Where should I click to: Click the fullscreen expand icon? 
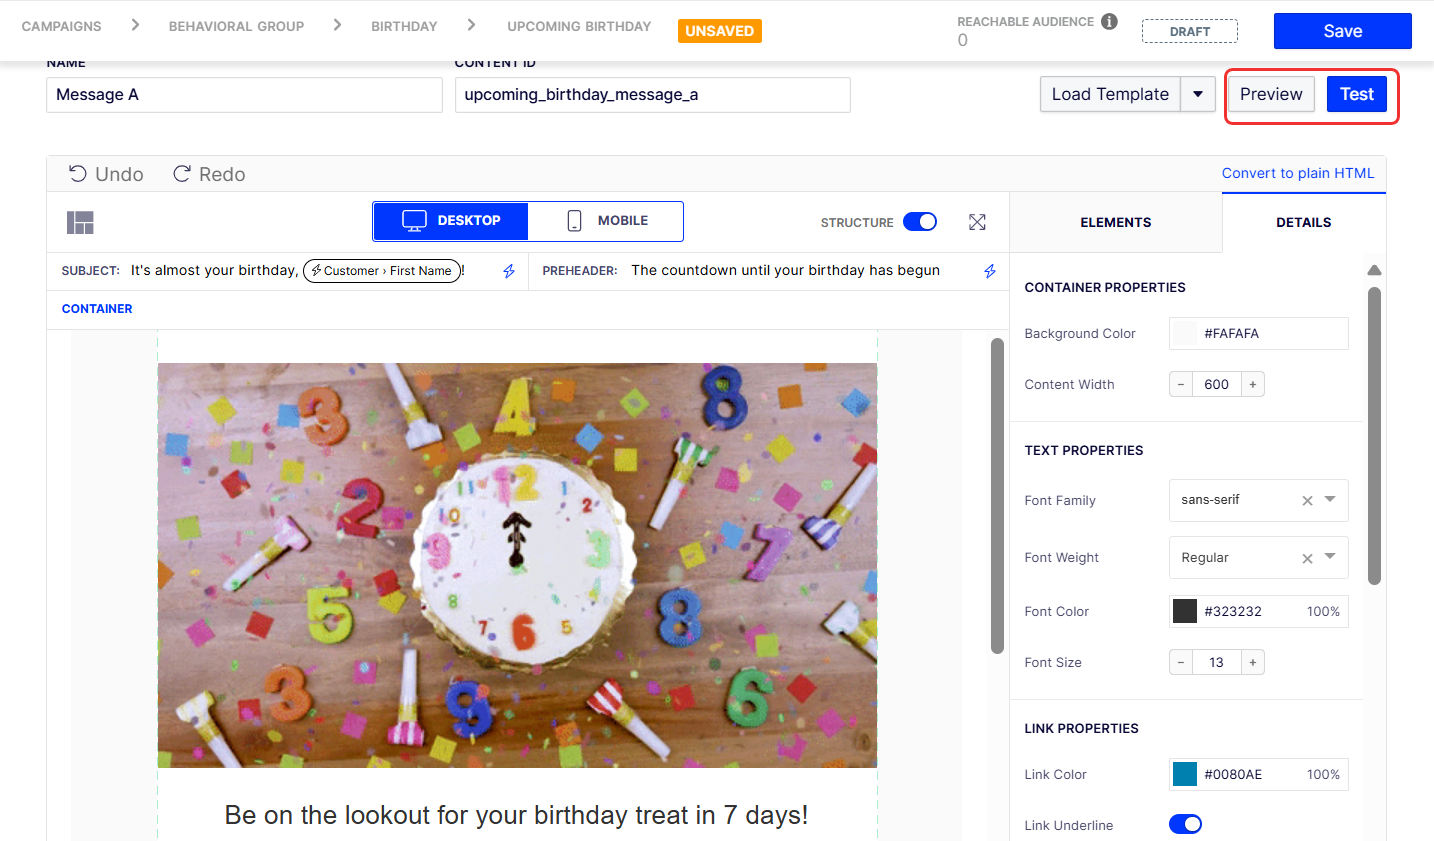click(977, 222)
